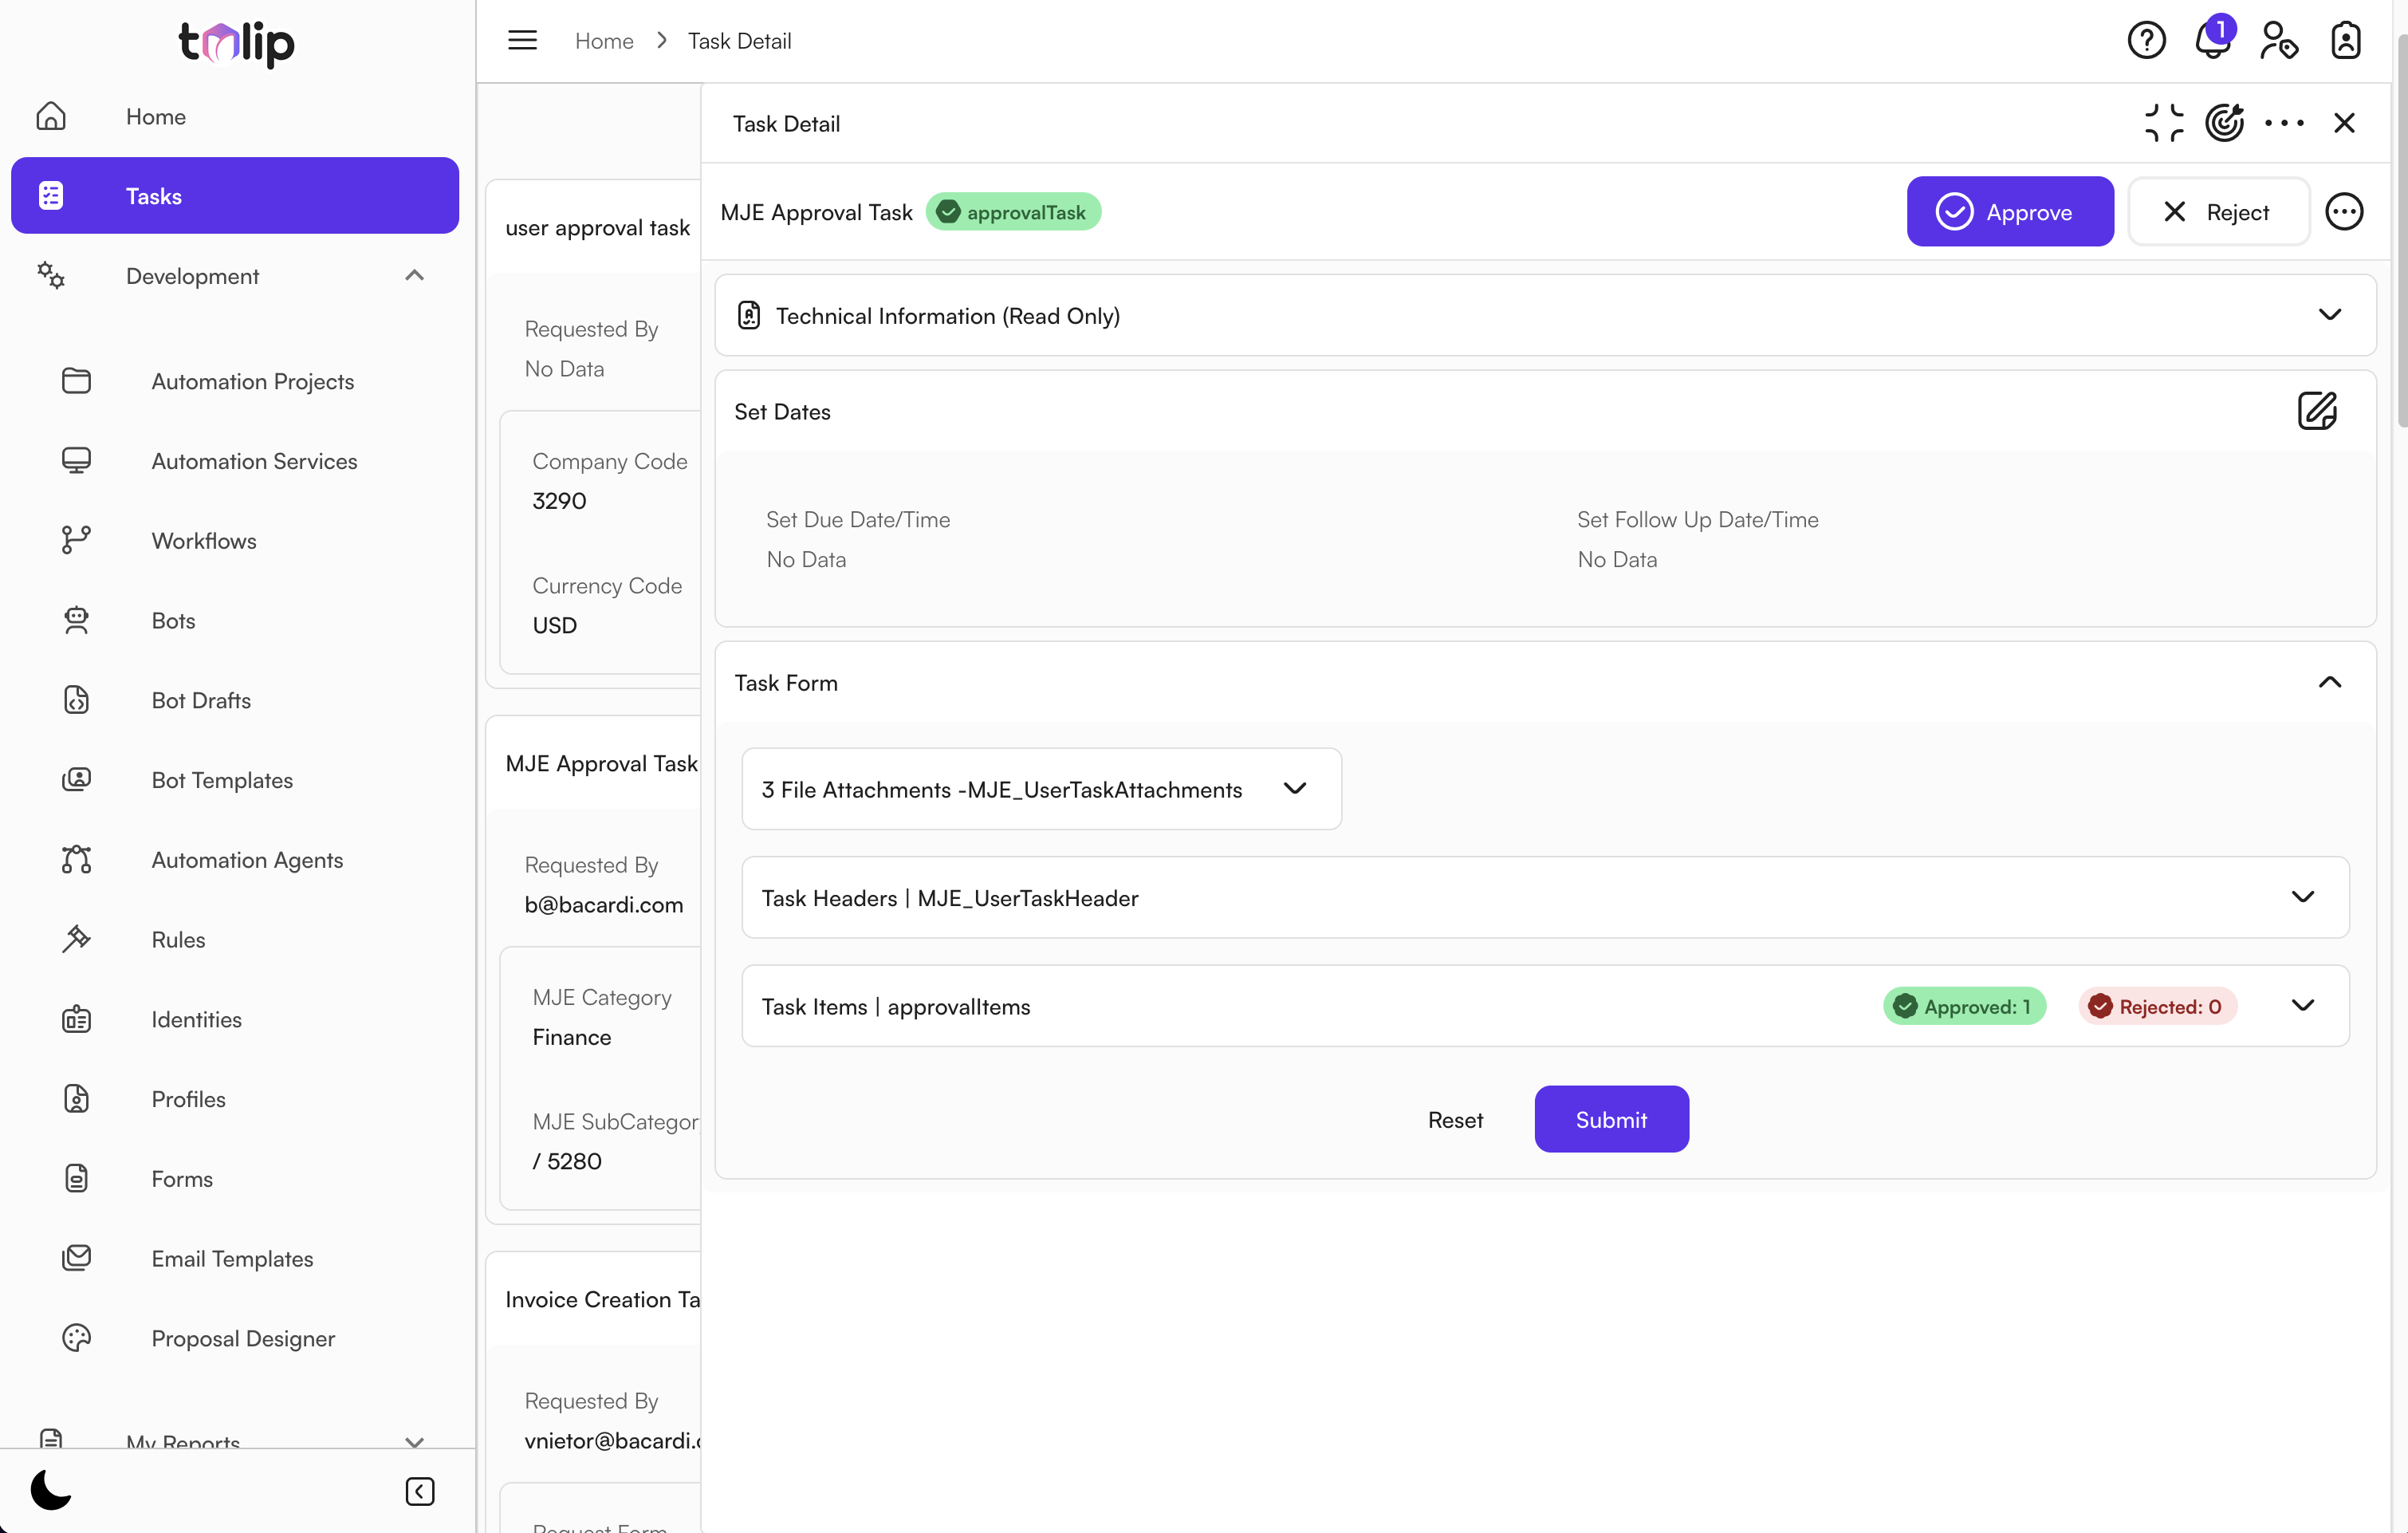
Task: Open notifications bell showing 1 alert
Action: pyautogui.click(x=2212, y=42)
